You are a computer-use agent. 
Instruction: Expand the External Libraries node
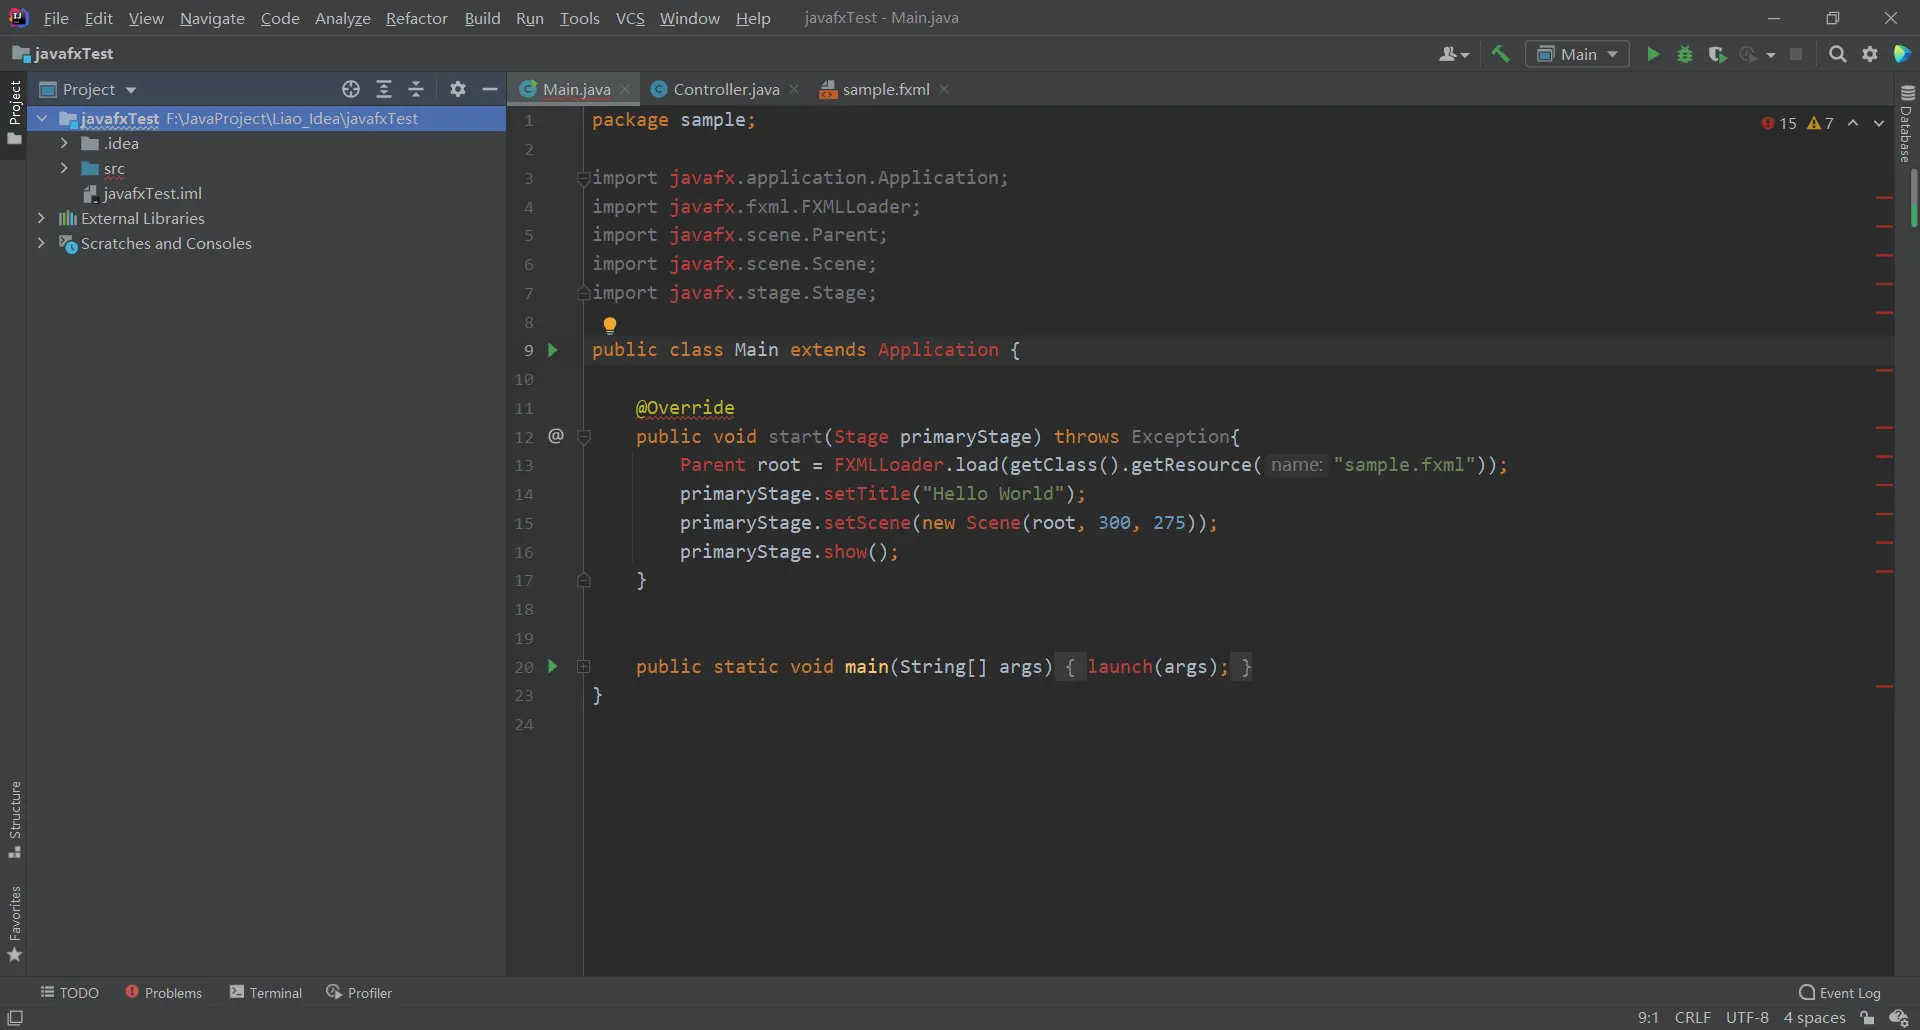(41, 218)
